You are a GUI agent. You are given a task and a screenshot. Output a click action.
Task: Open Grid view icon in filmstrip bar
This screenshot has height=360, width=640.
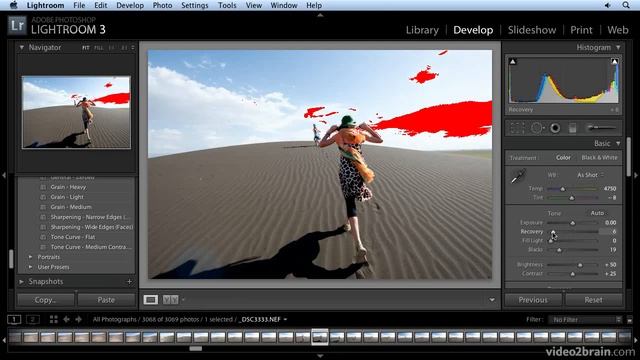pyautogui.click(x=53, y=319)
